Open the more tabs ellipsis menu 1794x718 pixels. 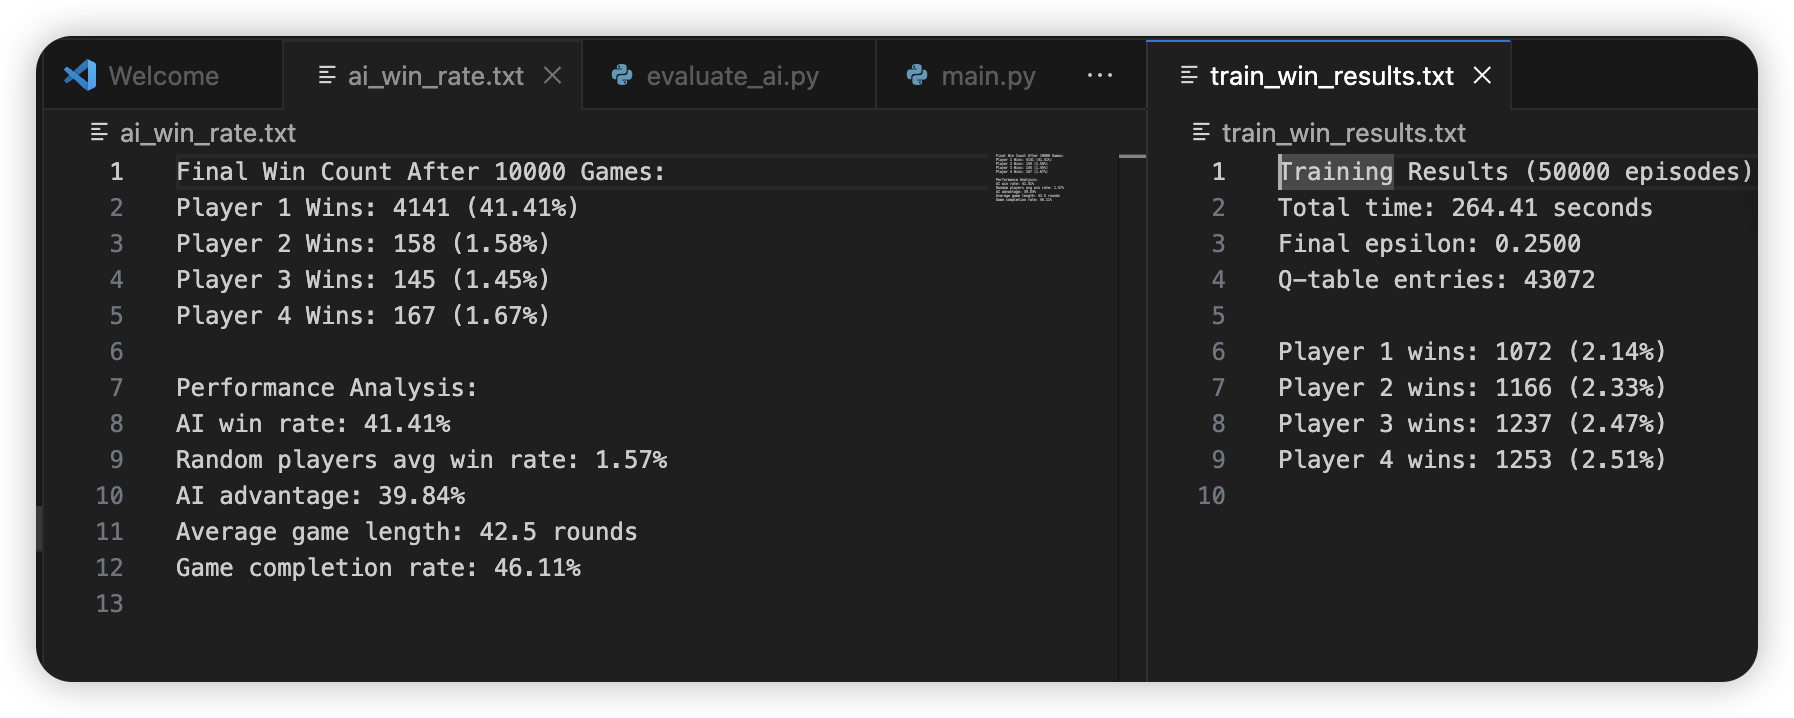click(x=1100, y=75)
